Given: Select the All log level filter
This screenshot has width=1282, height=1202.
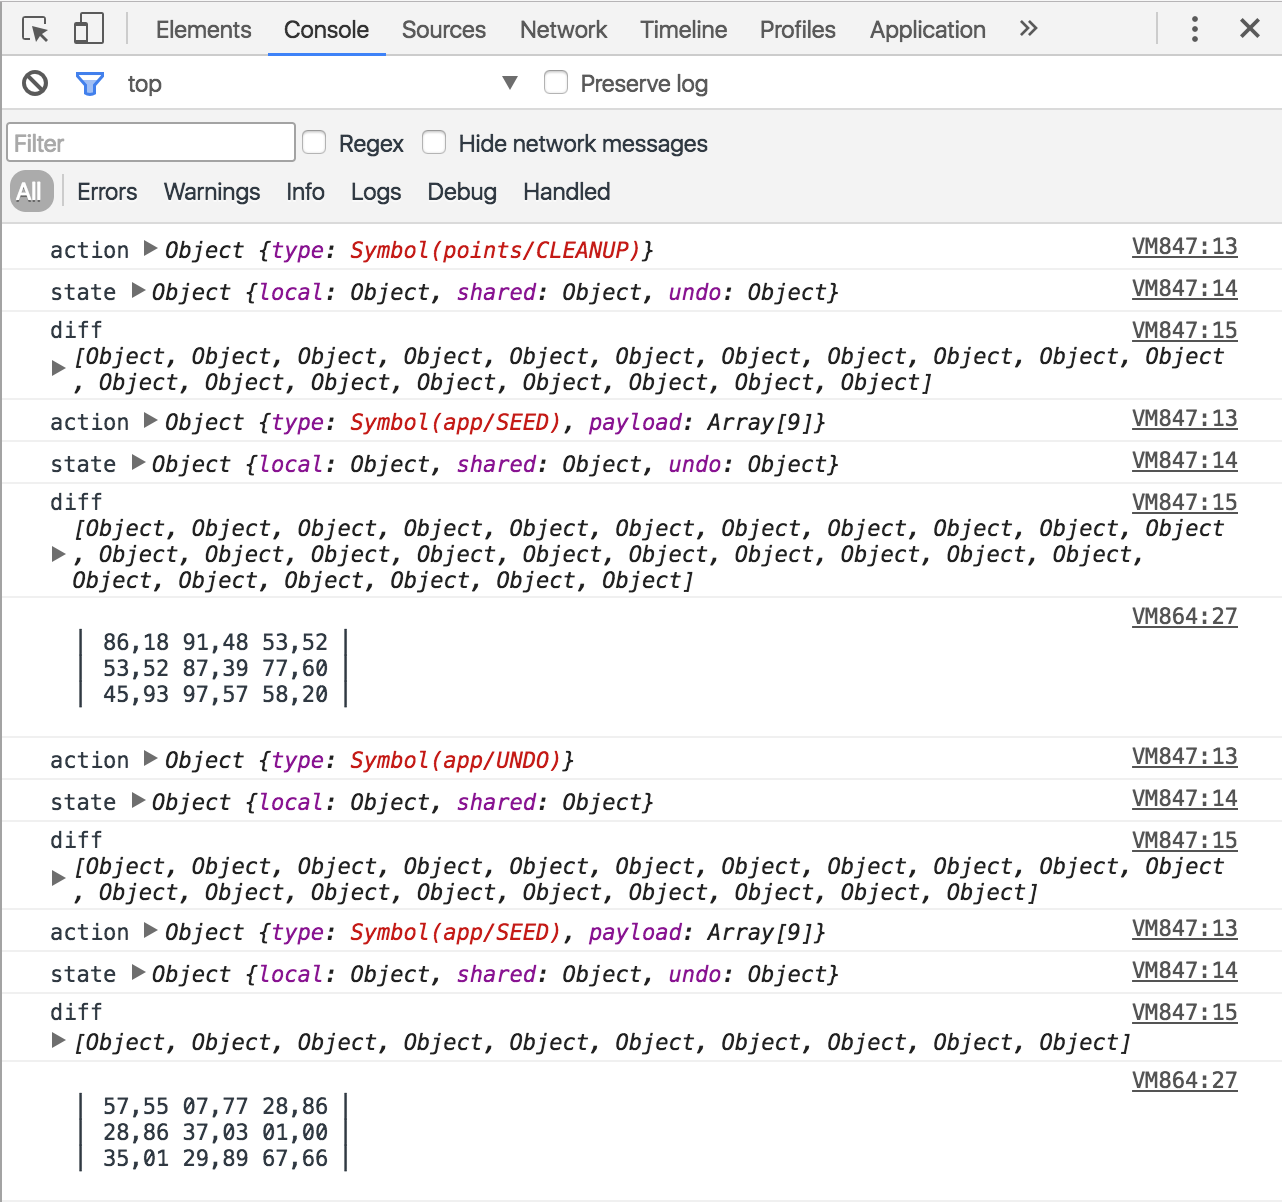Looking at the screenshot, I should pos(30,191).
